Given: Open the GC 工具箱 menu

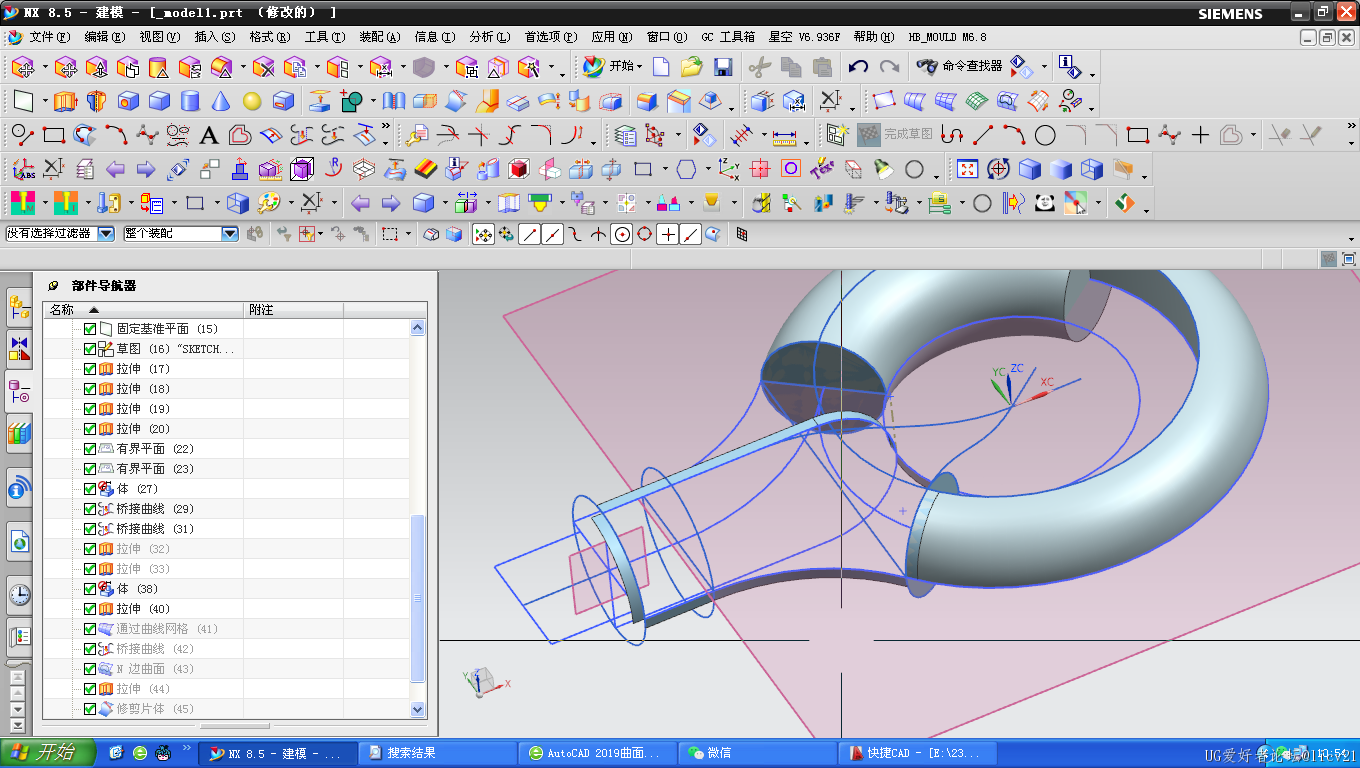Looking at the screenshot, I should pyautogui.click(x=728, y=37).
